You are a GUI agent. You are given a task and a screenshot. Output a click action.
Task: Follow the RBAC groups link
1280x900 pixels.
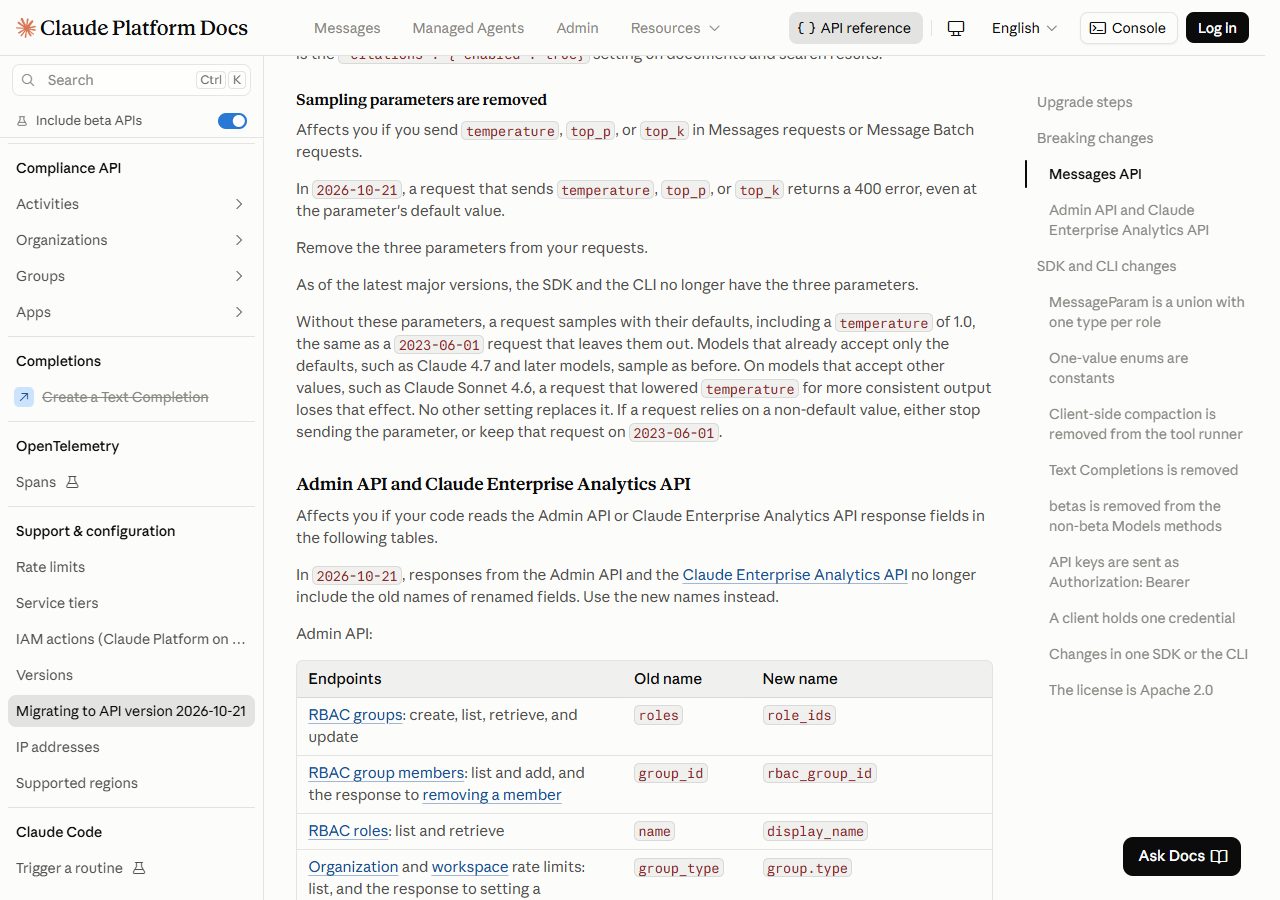tap(355, 715)
